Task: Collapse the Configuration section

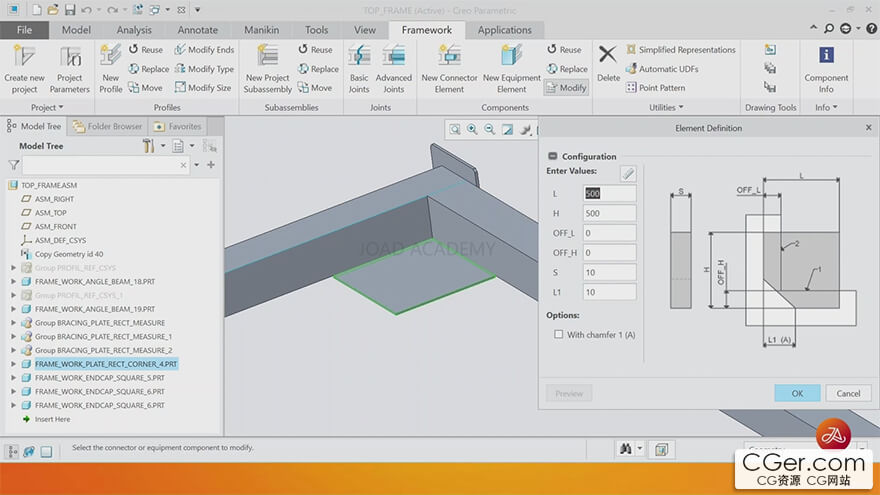Action: (552, 157)
